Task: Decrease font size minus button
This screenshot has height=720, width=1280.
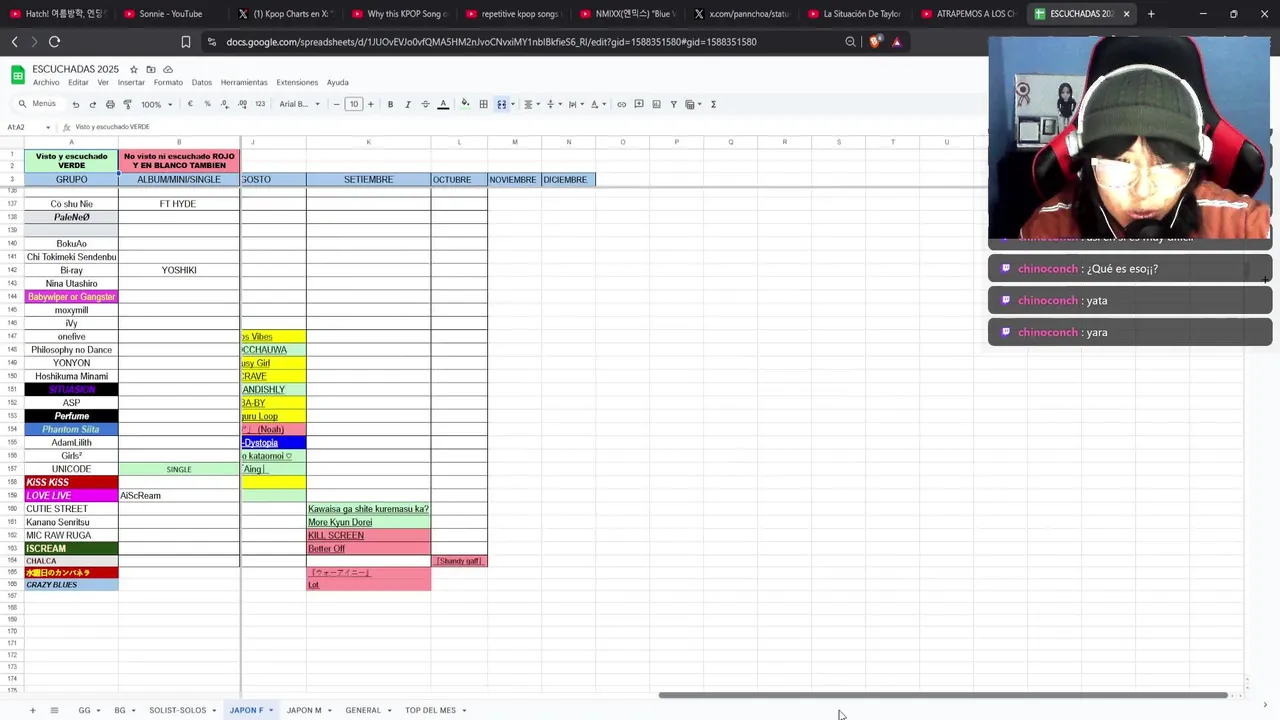Action: 336,104
